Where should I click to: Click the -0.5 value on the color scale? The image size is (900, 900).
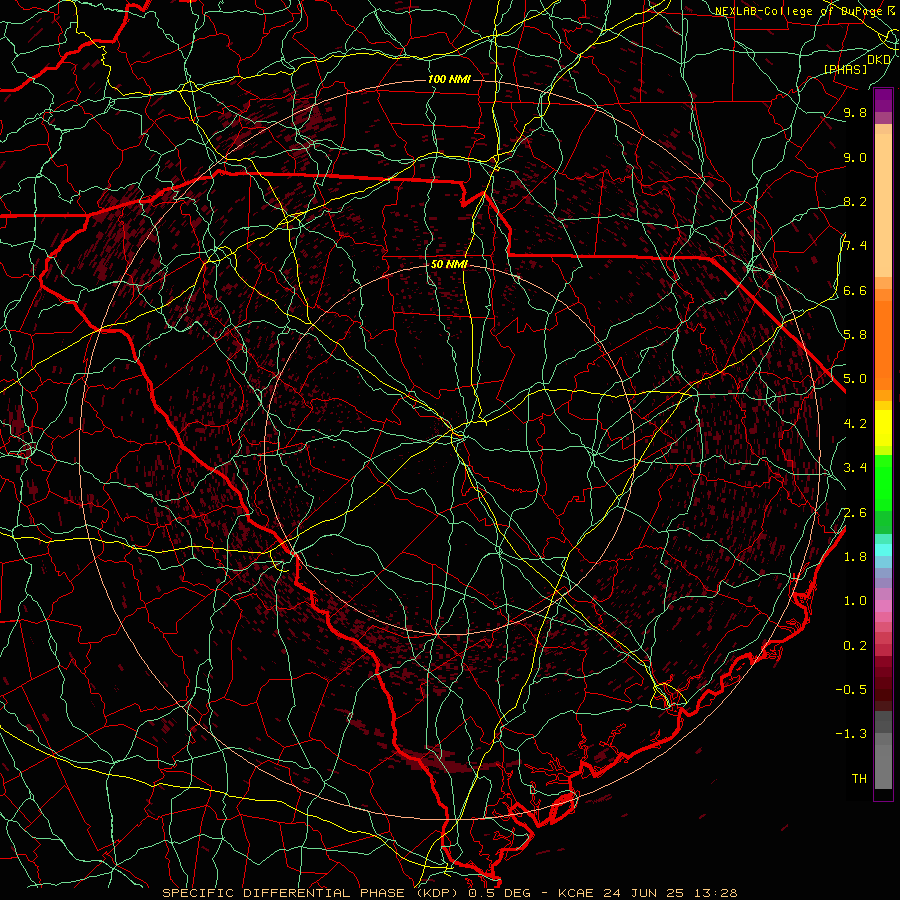coord(851,690)
